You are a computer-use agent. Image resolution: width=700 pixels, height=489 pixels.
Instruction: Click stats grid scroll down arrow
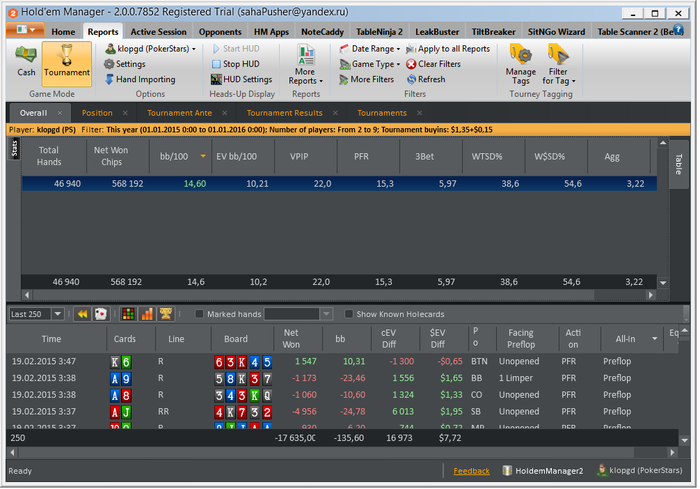[663, 283]
